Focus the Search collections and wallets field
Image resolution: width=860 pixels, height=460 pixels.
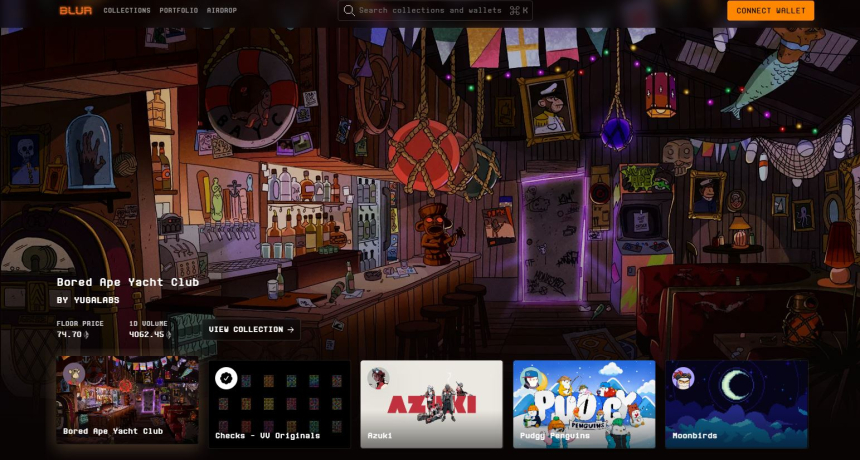[x=430, y=11]
